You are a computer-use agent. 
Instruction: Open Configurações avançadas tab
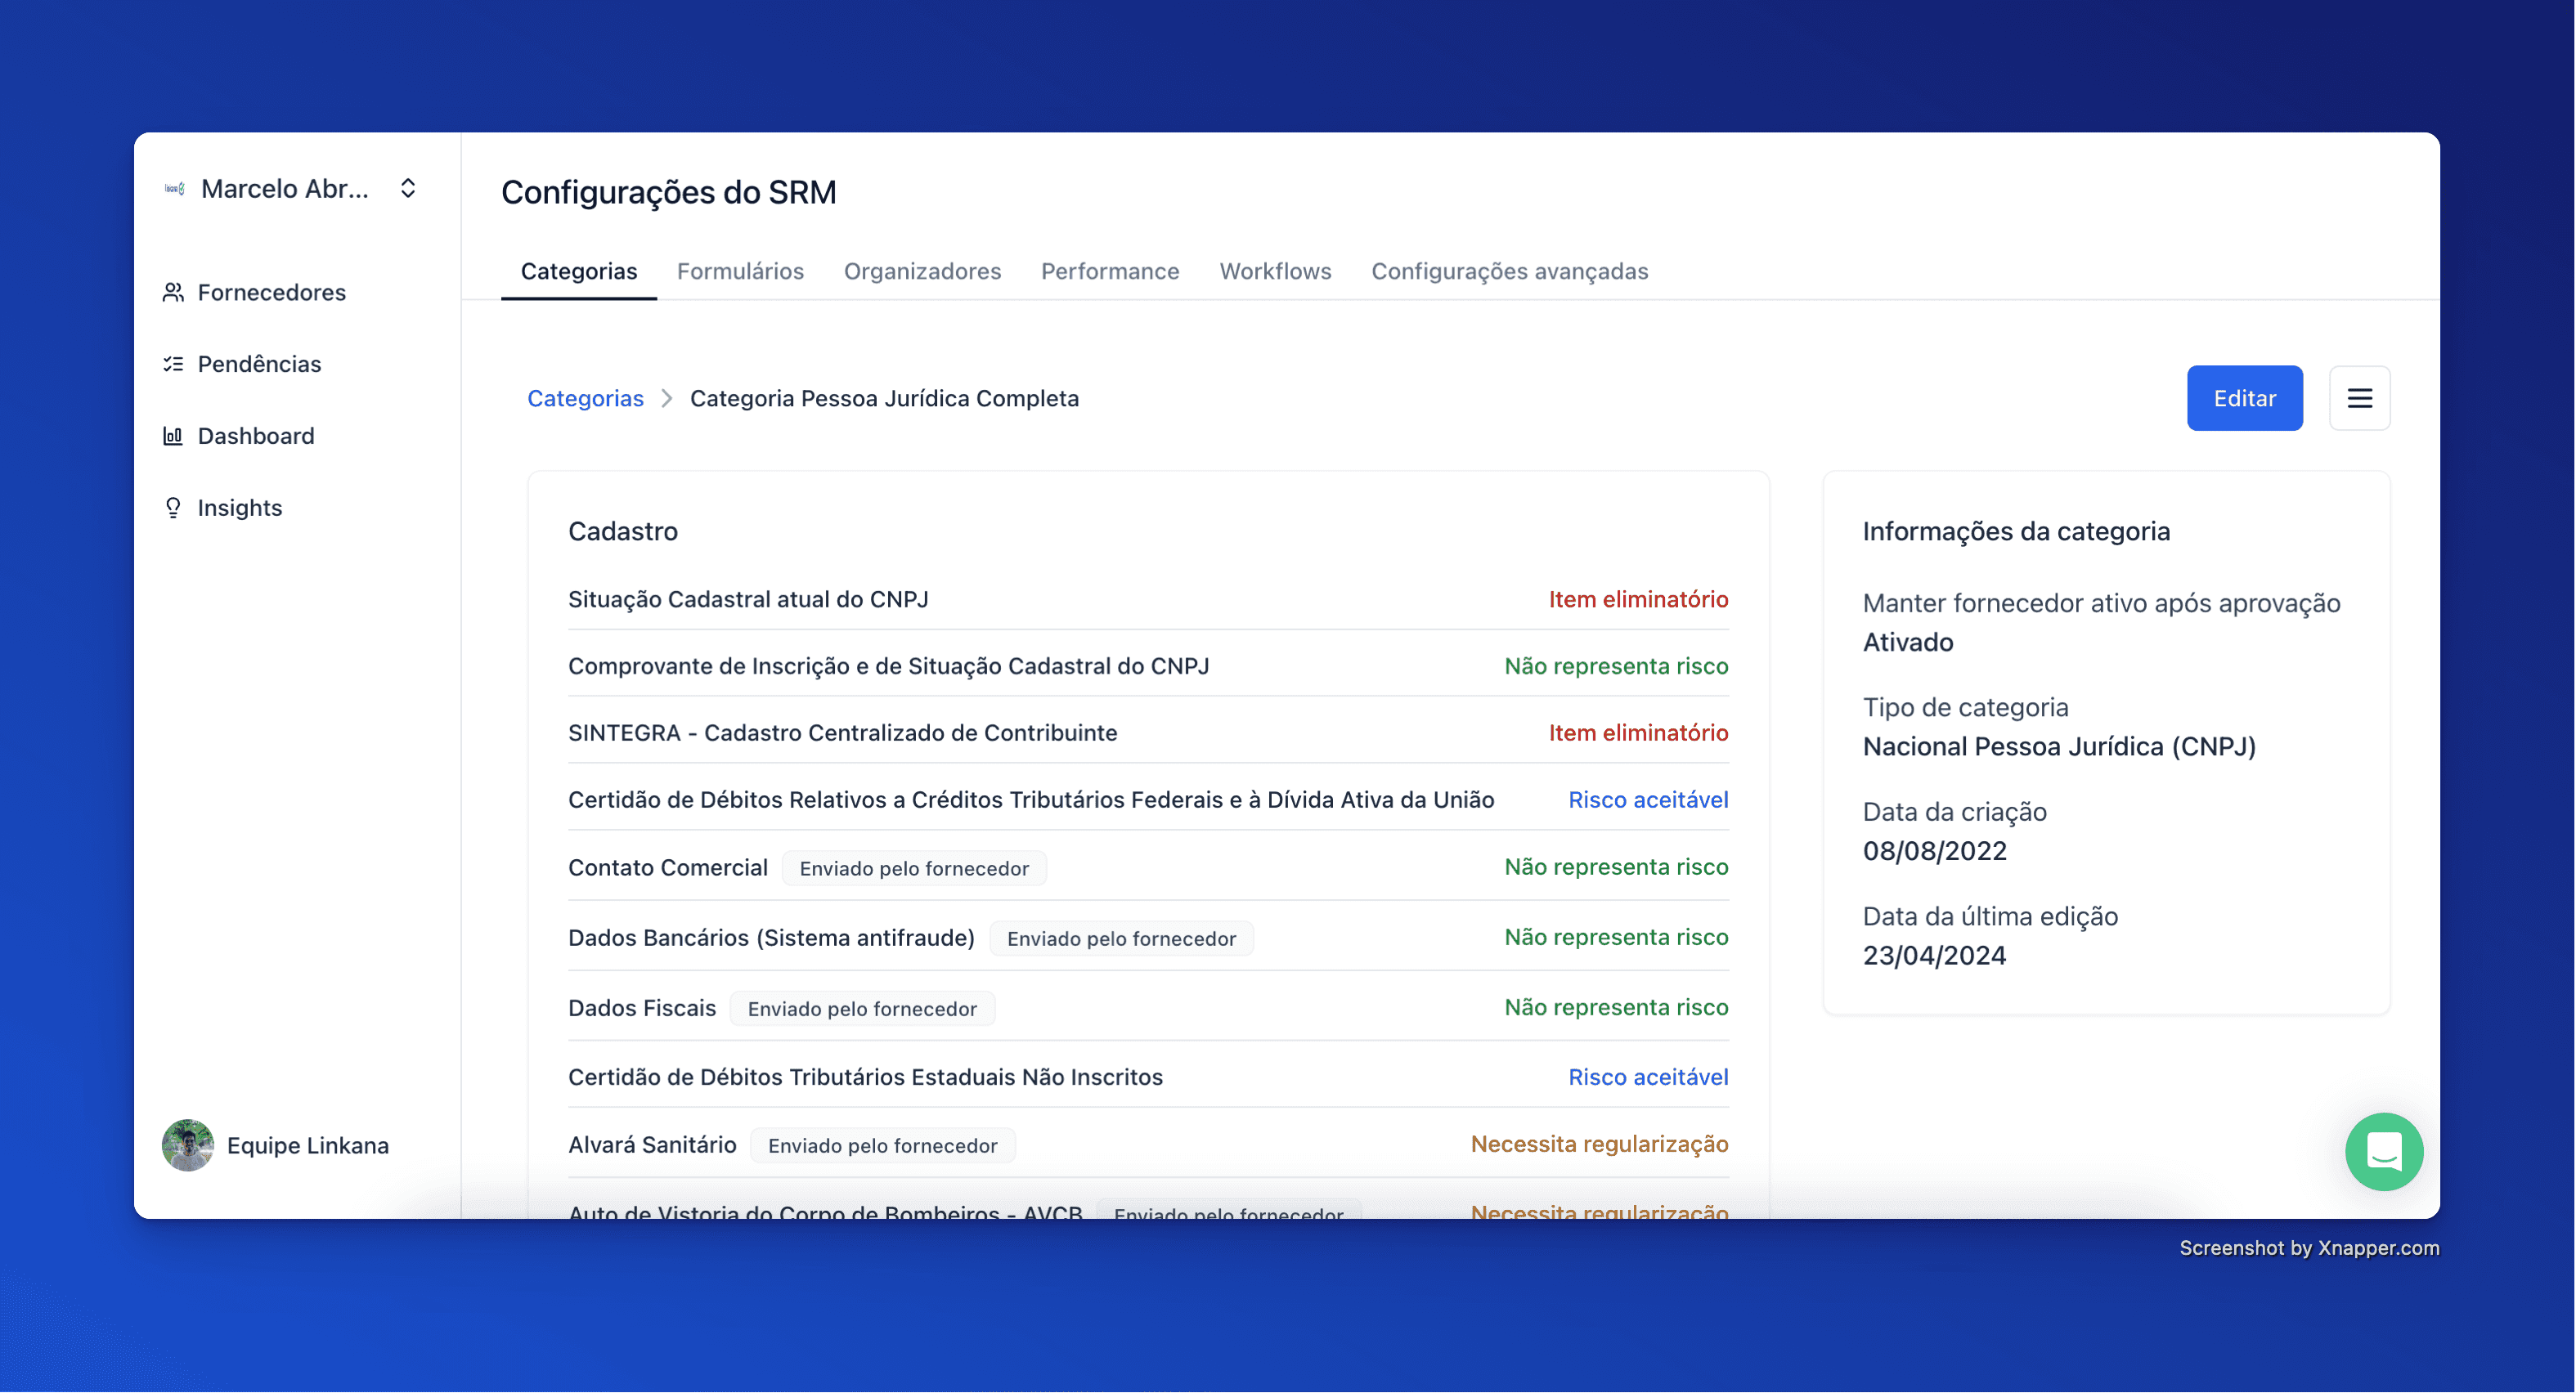(1509, 271)
